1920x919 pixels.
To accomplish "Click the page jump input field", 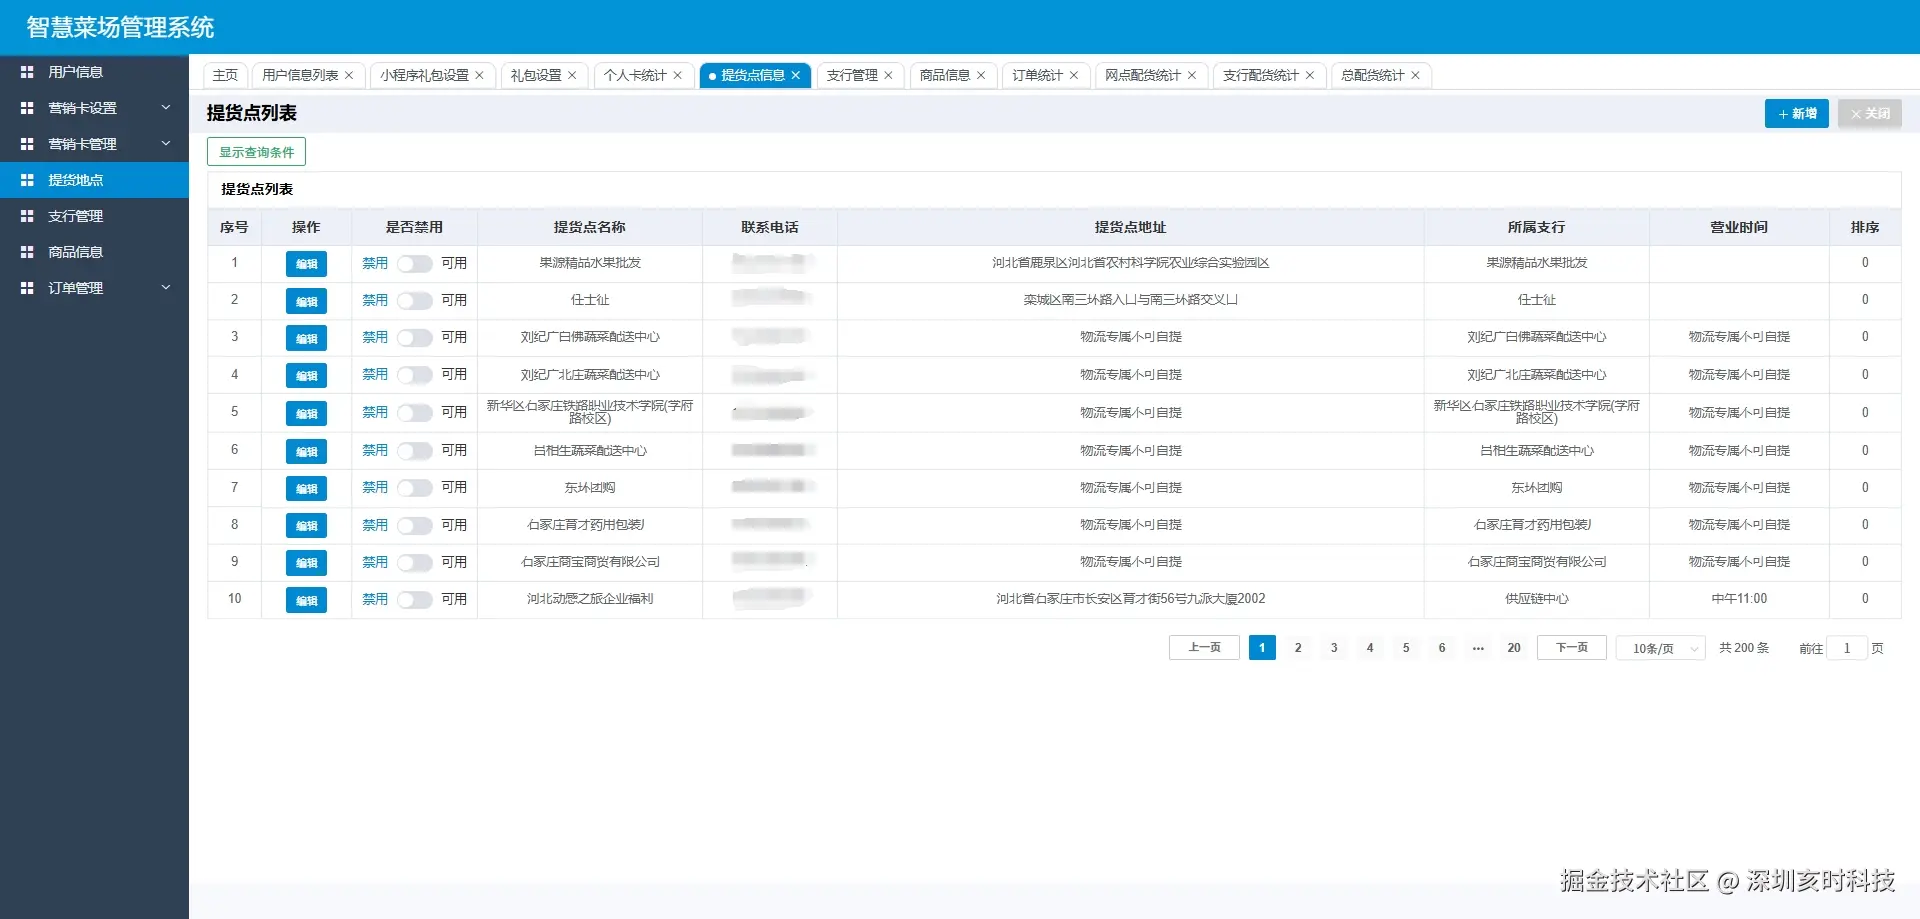I will (1847, 648).
